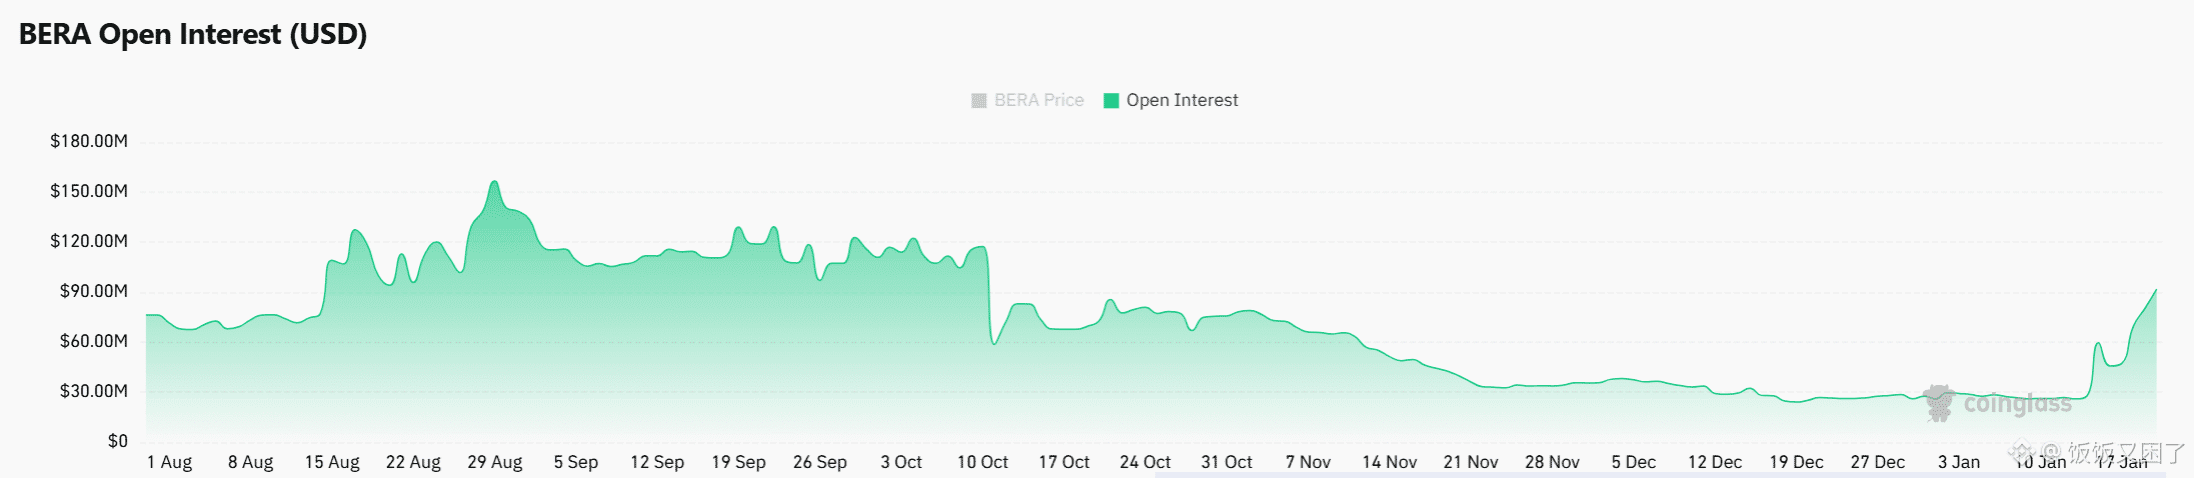Select the 10 Oct date label
The height and width of the screenshot is (478, 2194).
pos(982,462)
